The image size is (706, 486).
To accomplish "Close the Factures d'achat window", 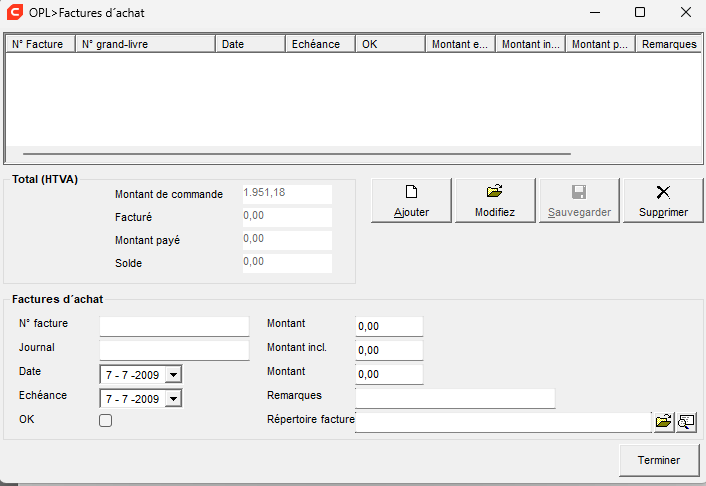I will point(686,12).
